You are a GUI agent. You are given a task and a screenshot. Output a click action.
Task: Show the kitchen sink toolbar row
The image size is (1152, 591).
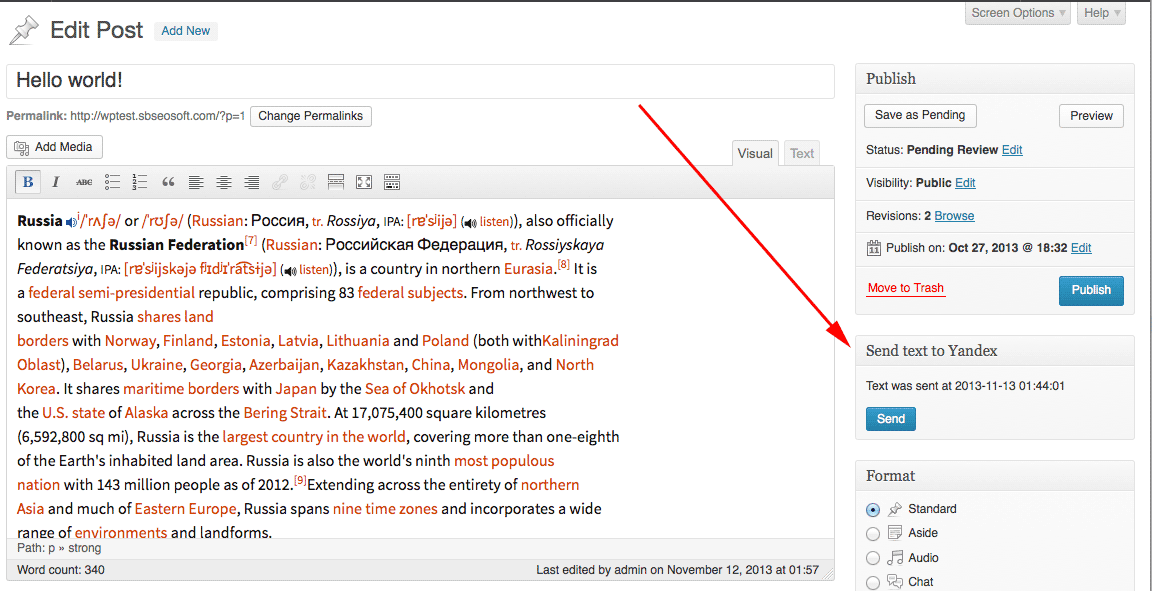[x=392, y=182]
